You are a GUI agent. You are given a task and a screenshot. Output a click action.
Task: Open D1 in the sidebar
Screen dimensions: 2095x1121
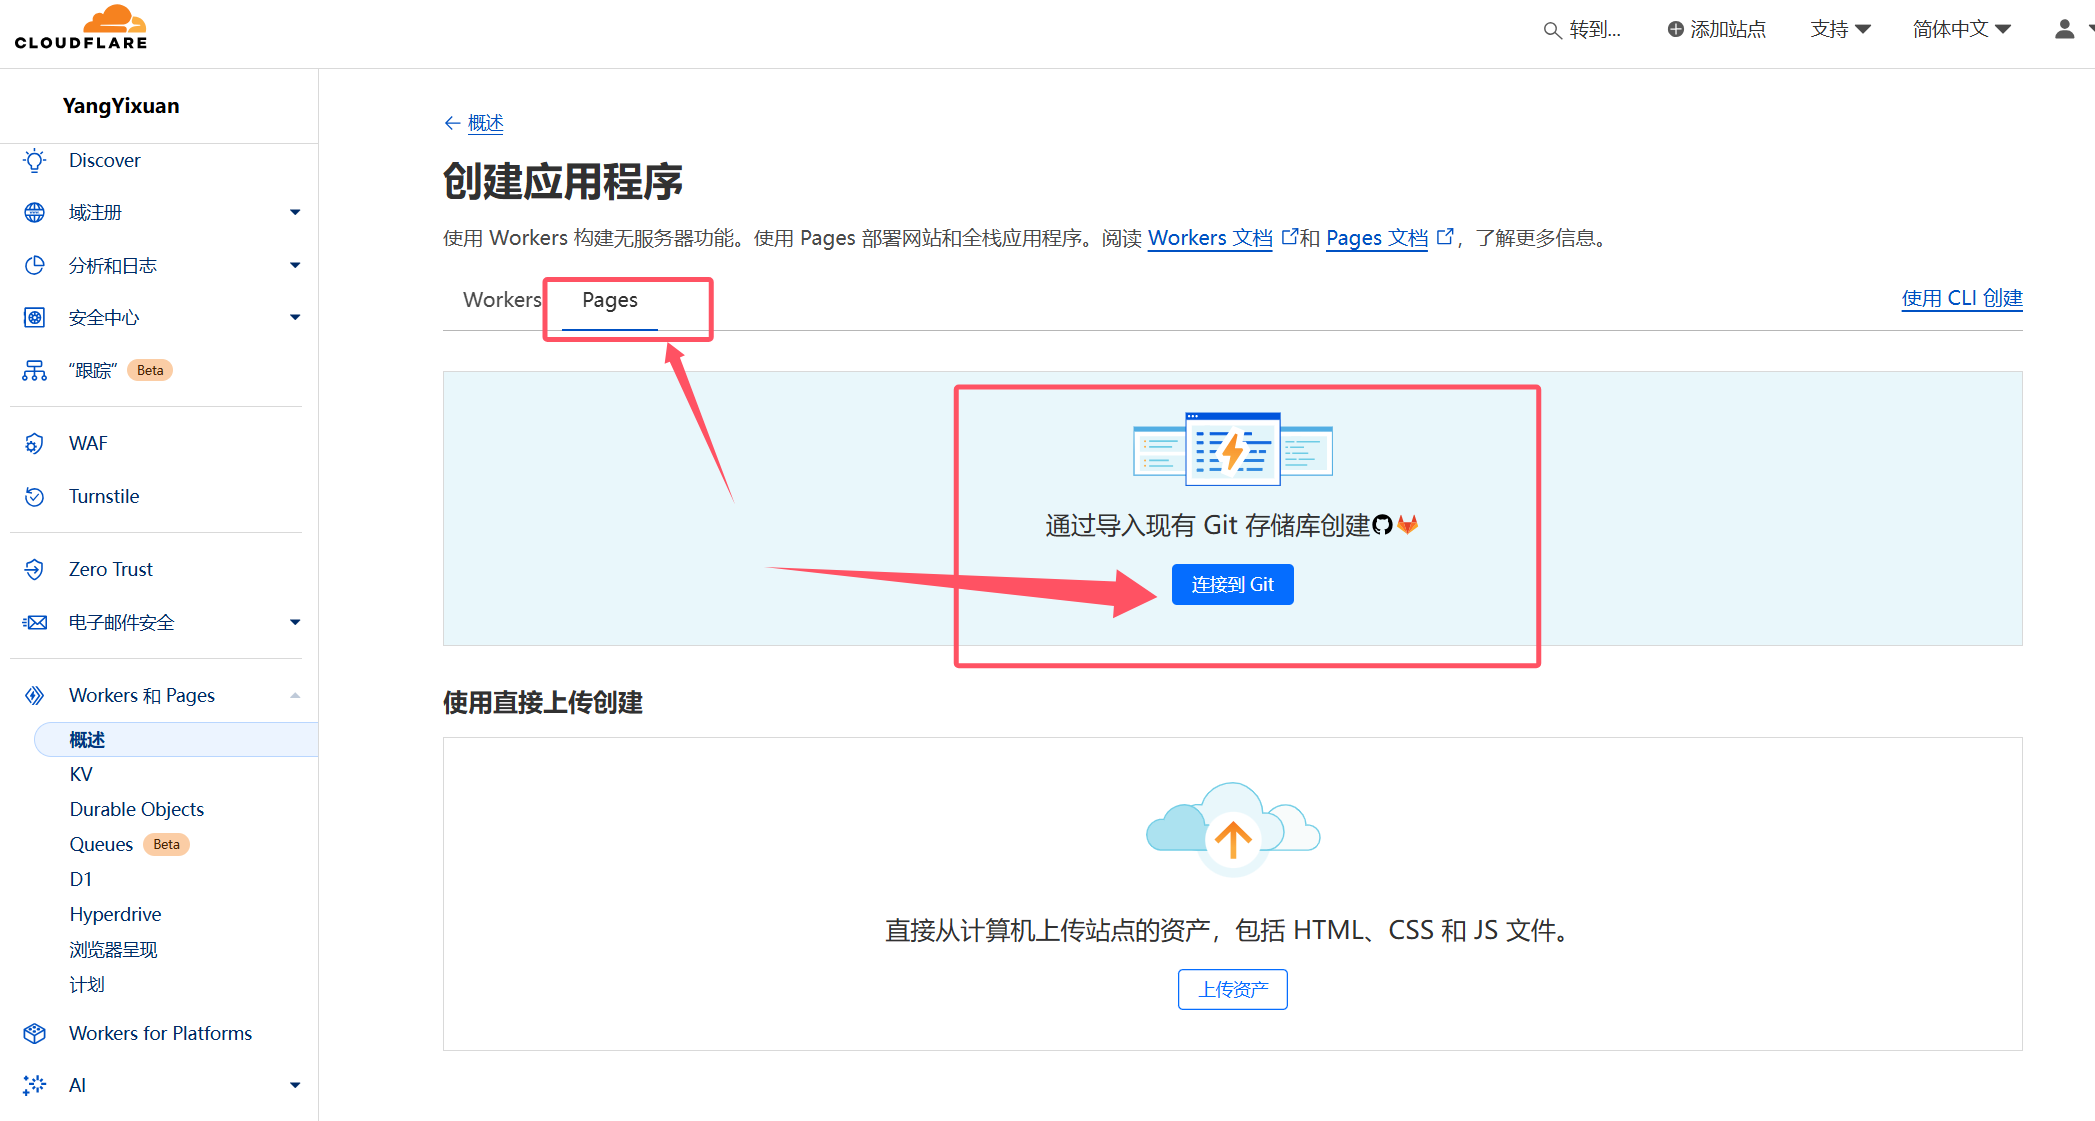pos(81,879)
